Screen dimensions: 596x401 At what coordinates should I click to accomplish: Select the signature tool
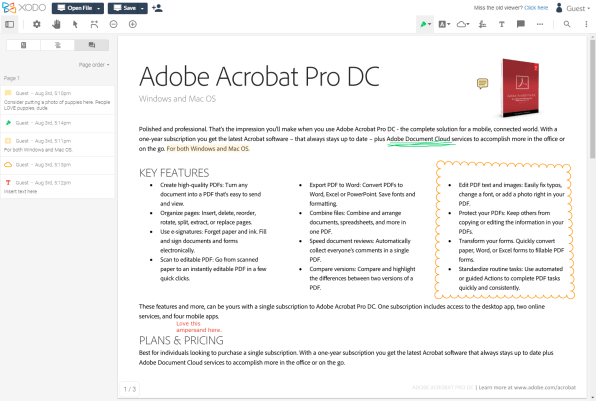coord(482,24)
